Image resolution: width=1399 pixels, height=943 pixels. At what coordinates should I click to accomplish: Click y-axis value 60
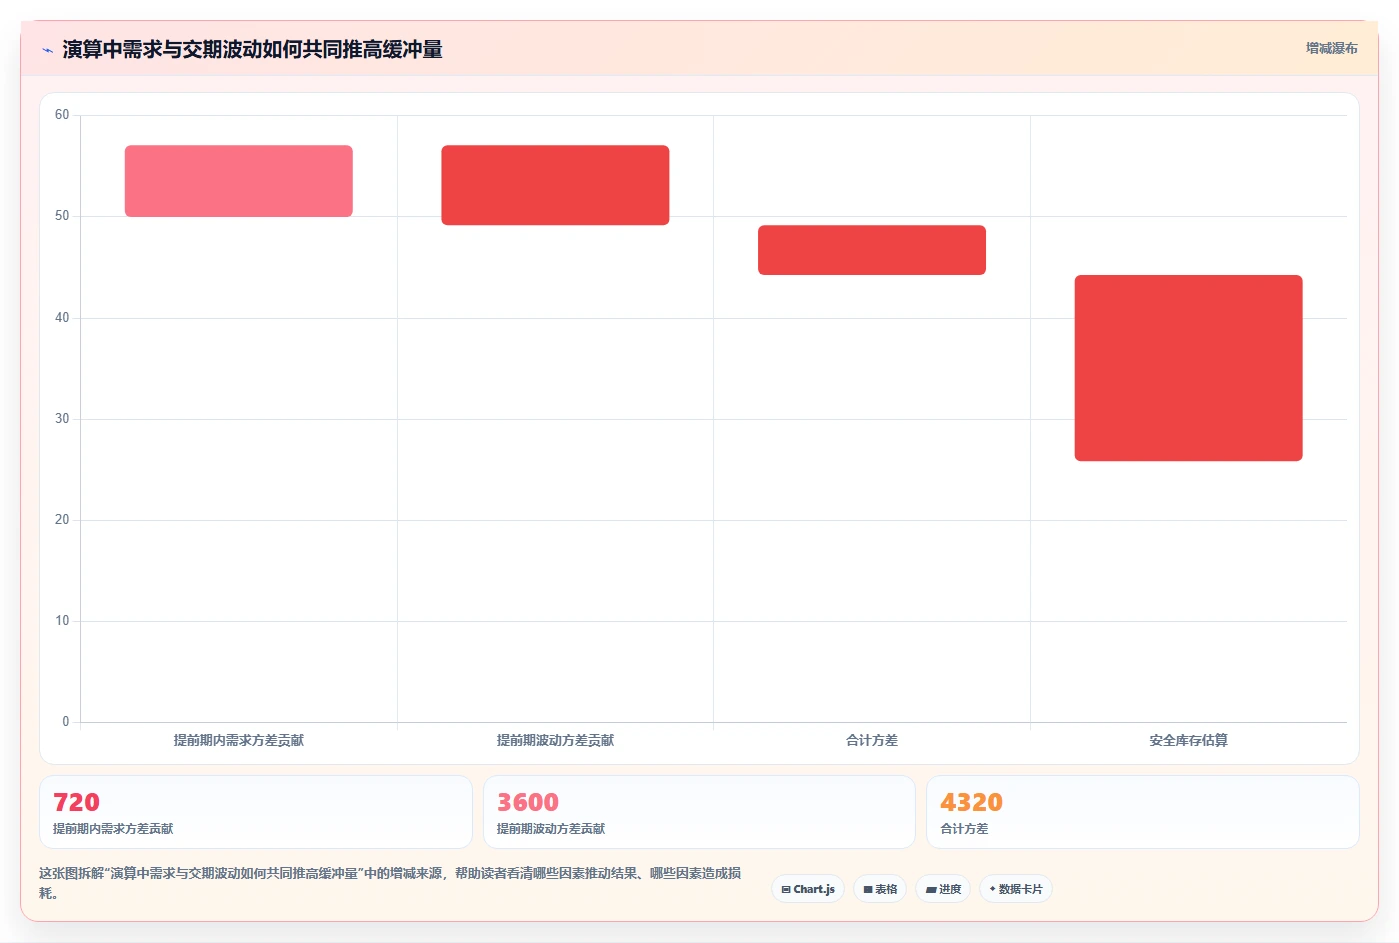pyautogui.click(x=62, y=115)
